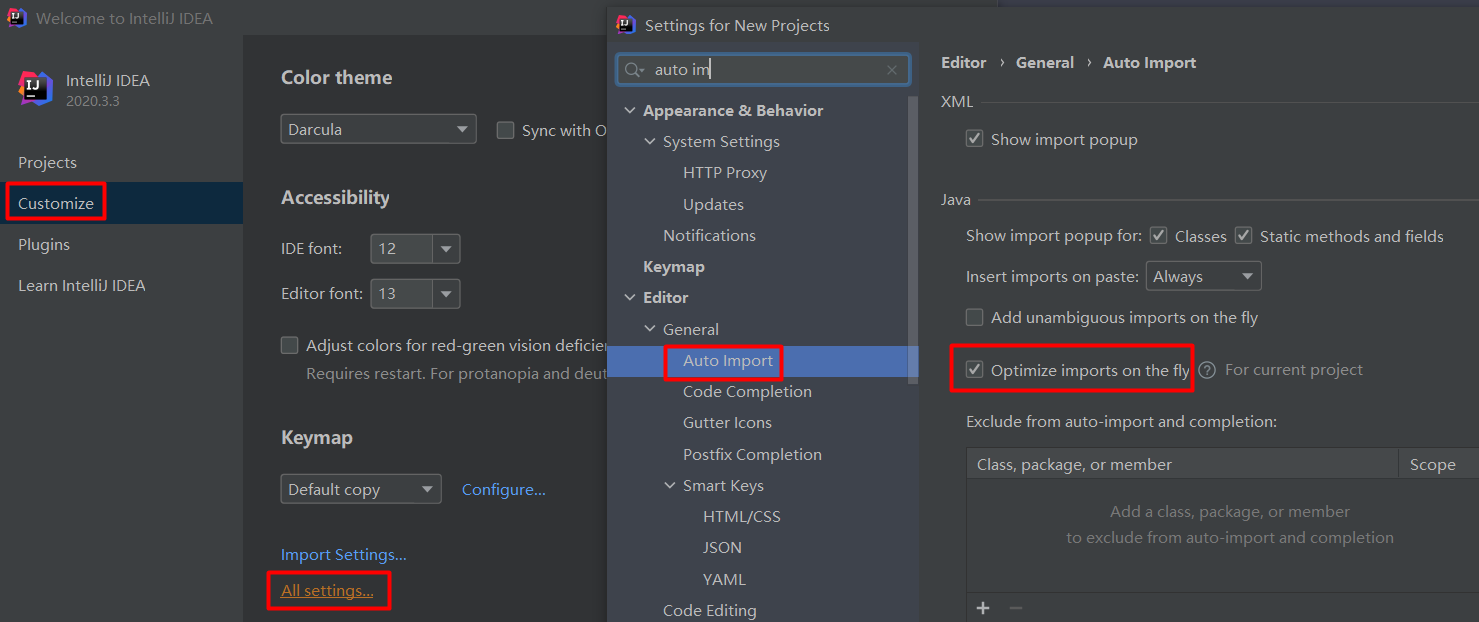Open Keymap settings page
This screenshot has width=1479, height=622.
[674, 266]
